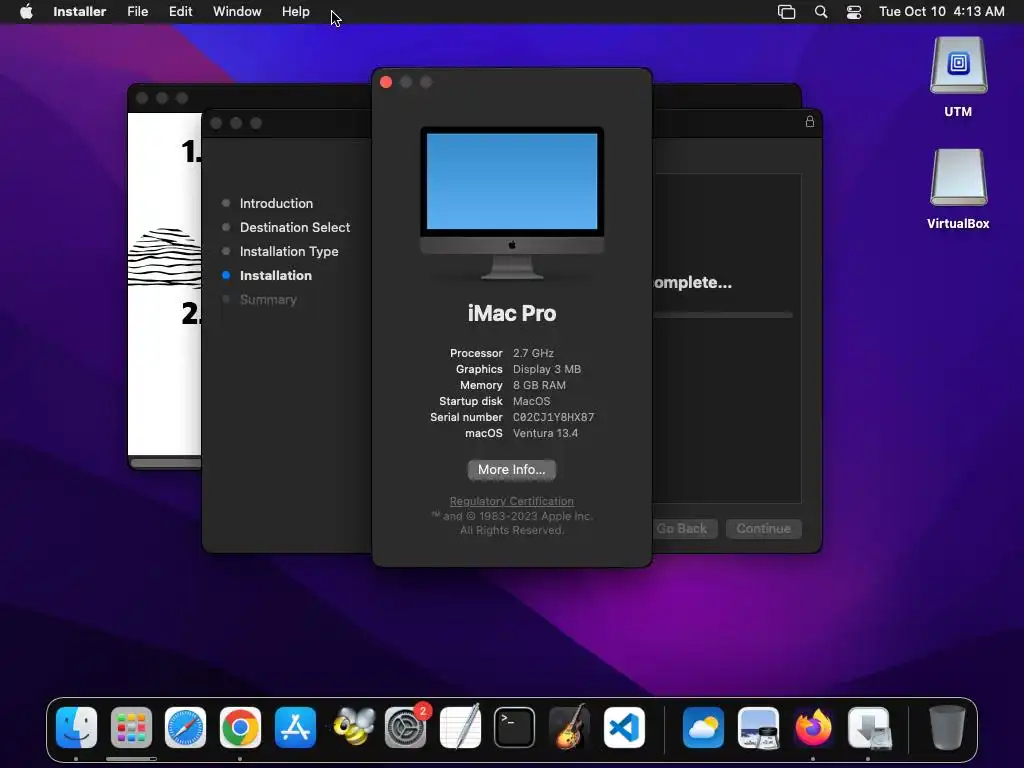Open Finder from the Dock
The image size is (1024, 768).
(x=76, y=728)
